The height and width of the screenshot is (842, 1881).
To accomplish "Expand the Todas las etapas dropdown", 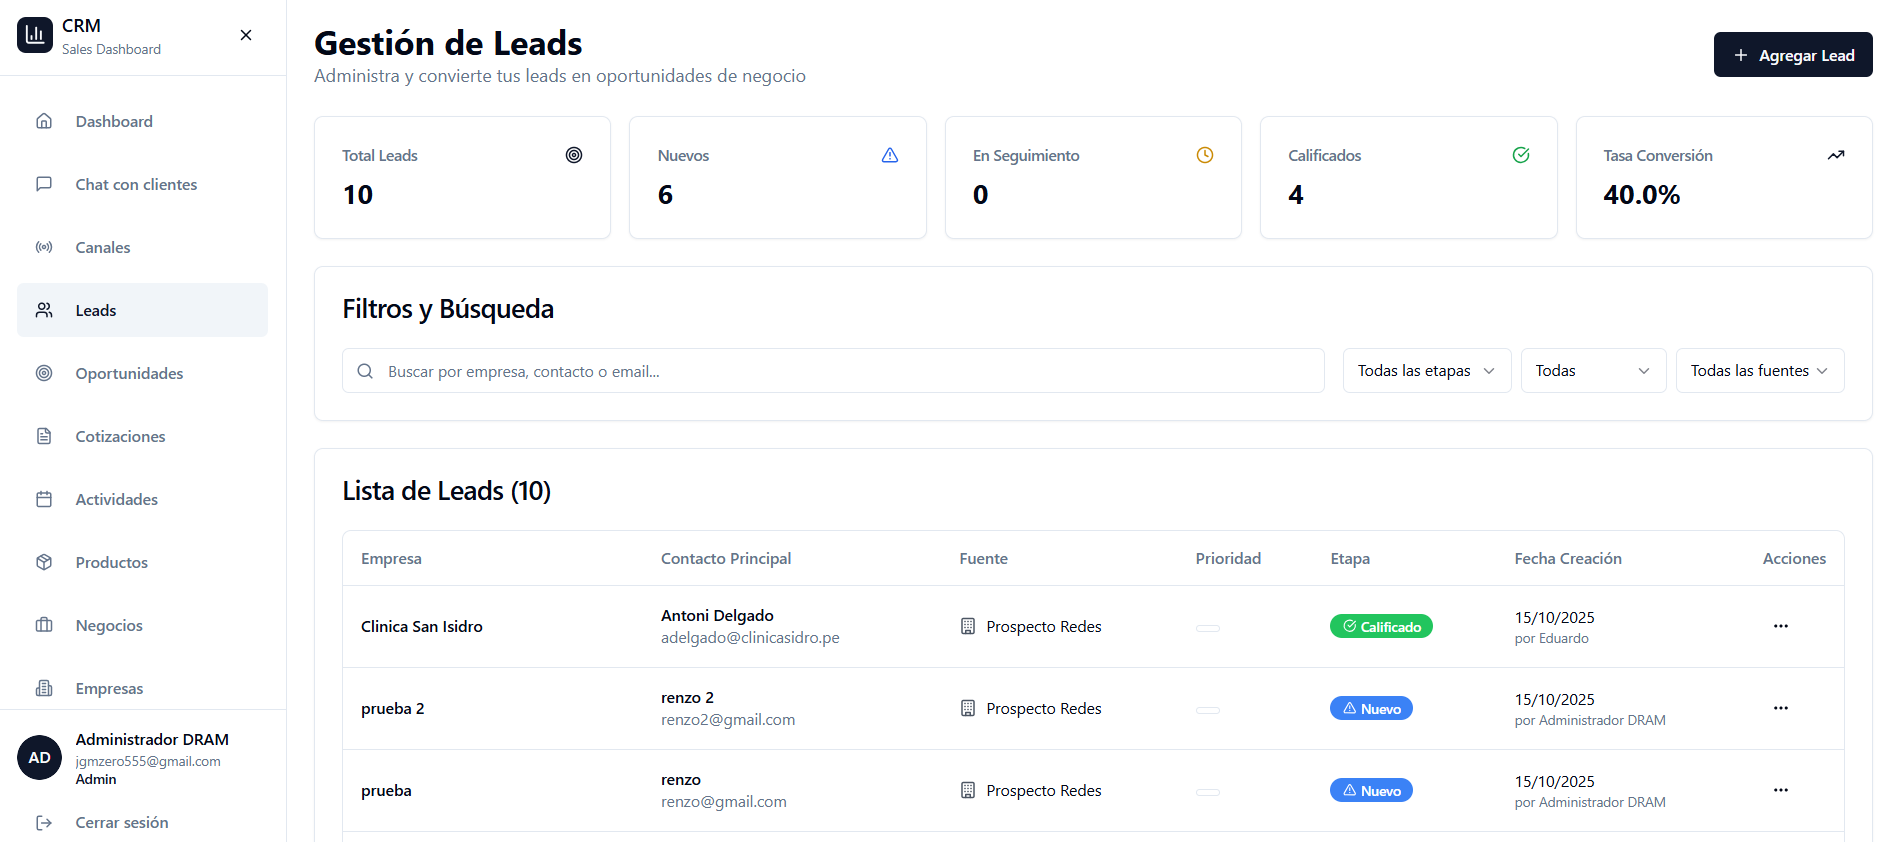I will click(1426, 371).
